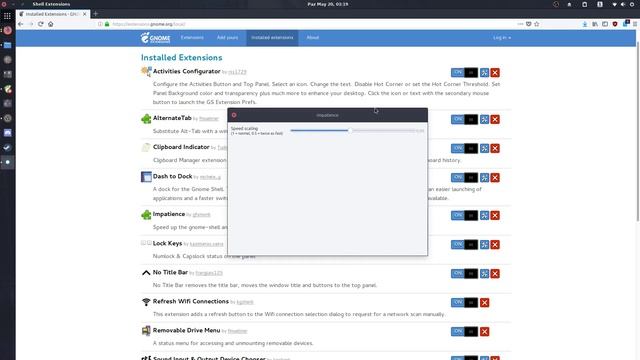
Task: Remove the Removable Drive Menu extension
Action: (x=484, y=331)
